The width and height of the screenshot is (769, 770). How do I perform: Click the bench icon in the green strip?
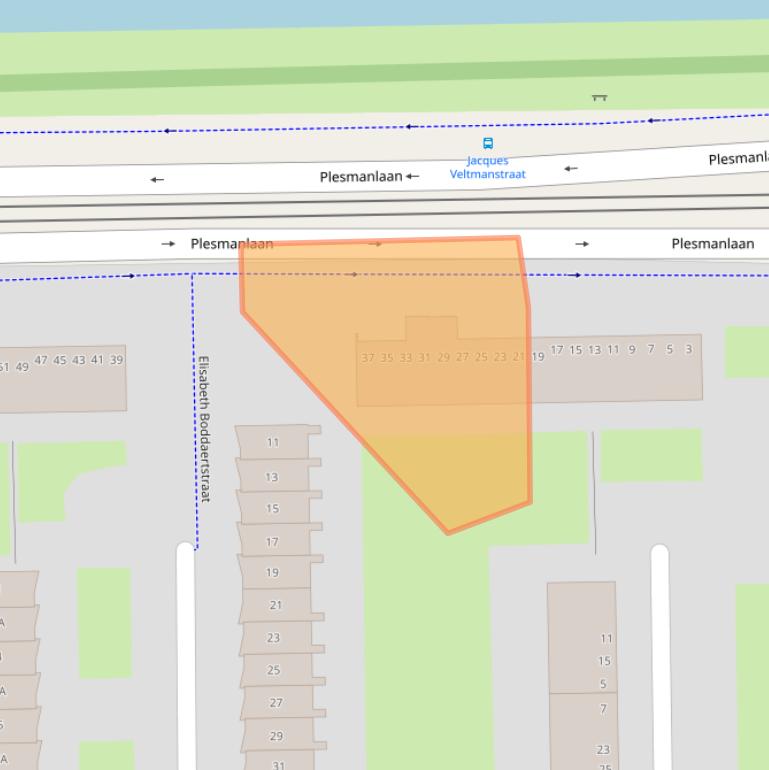pyautogui.click(x=599, y=97)
